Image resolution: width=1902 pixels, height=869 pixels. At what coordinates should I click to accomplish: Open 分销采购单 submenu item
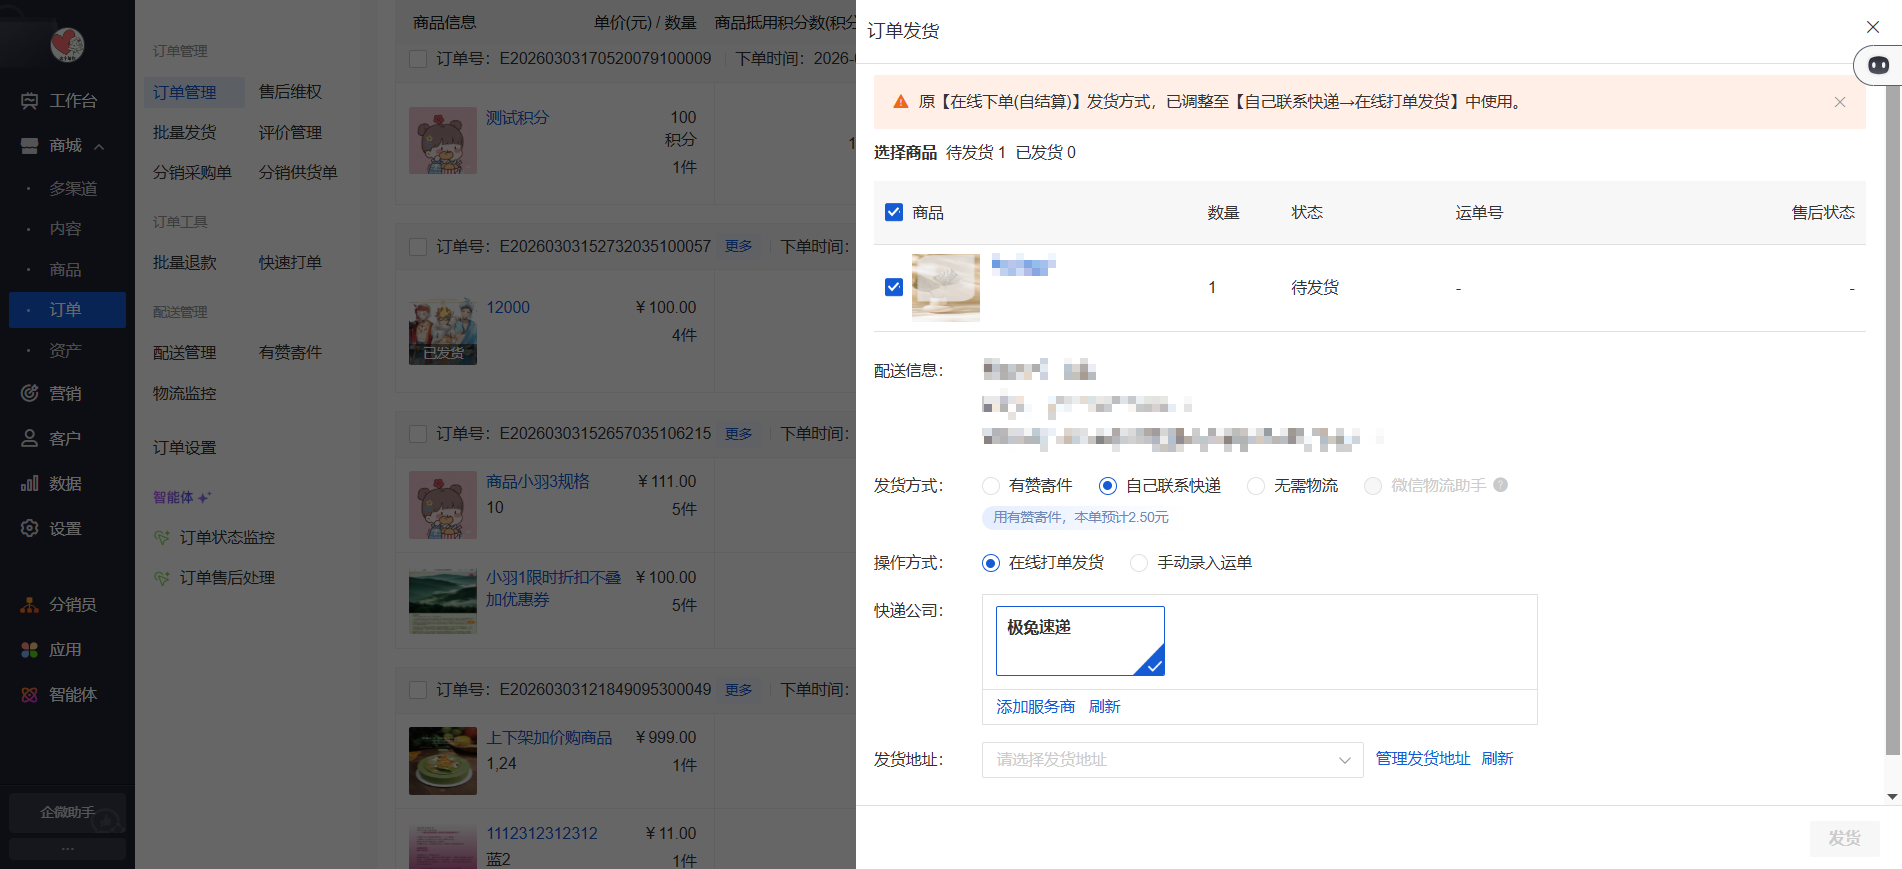[x=192, y=173]
